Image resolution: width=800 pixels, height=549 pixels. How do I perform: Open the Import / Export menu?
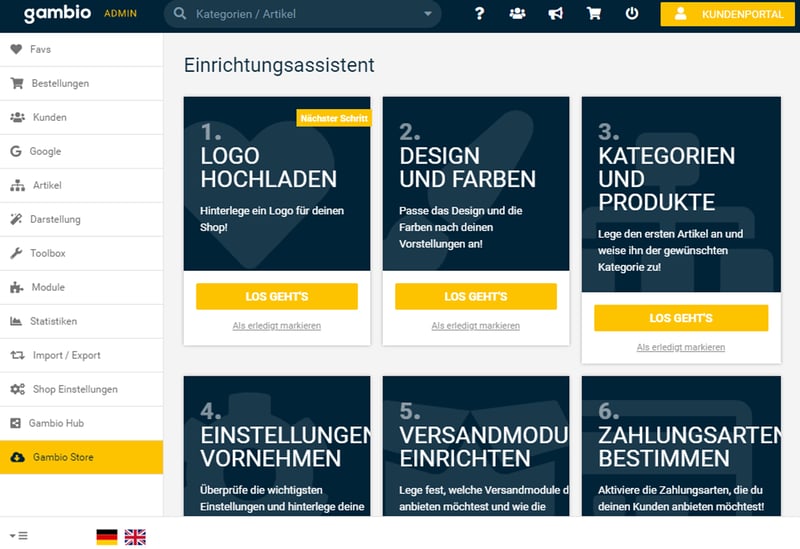point(82,355)
